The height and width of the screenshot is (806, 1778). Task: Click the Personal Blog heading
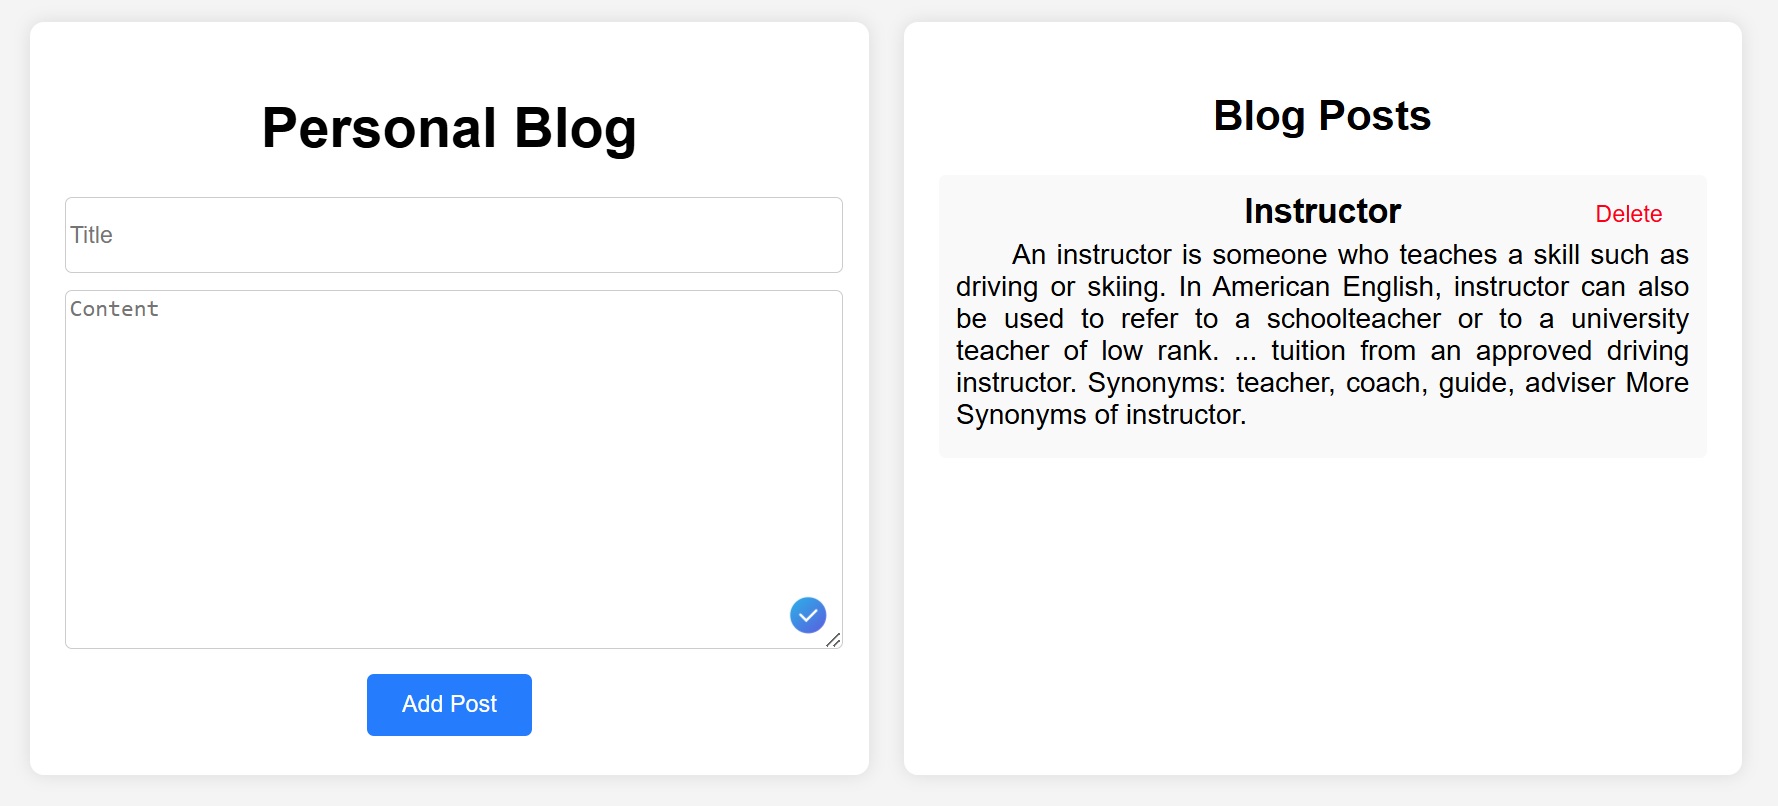coord(449,128)
